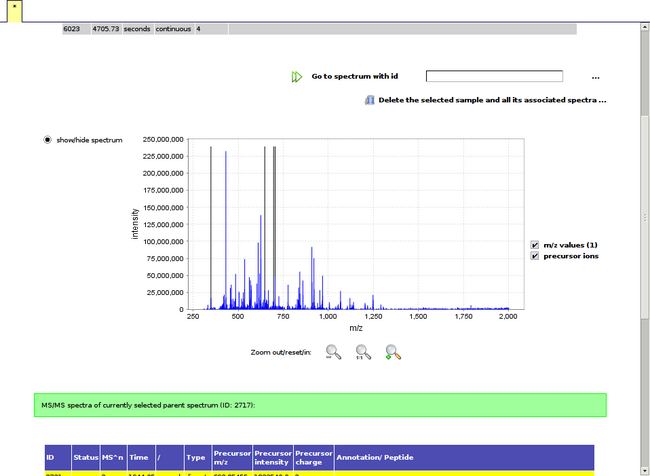
Task: Zoom in on the spectrum chart
Action: [x=393, y=352]
